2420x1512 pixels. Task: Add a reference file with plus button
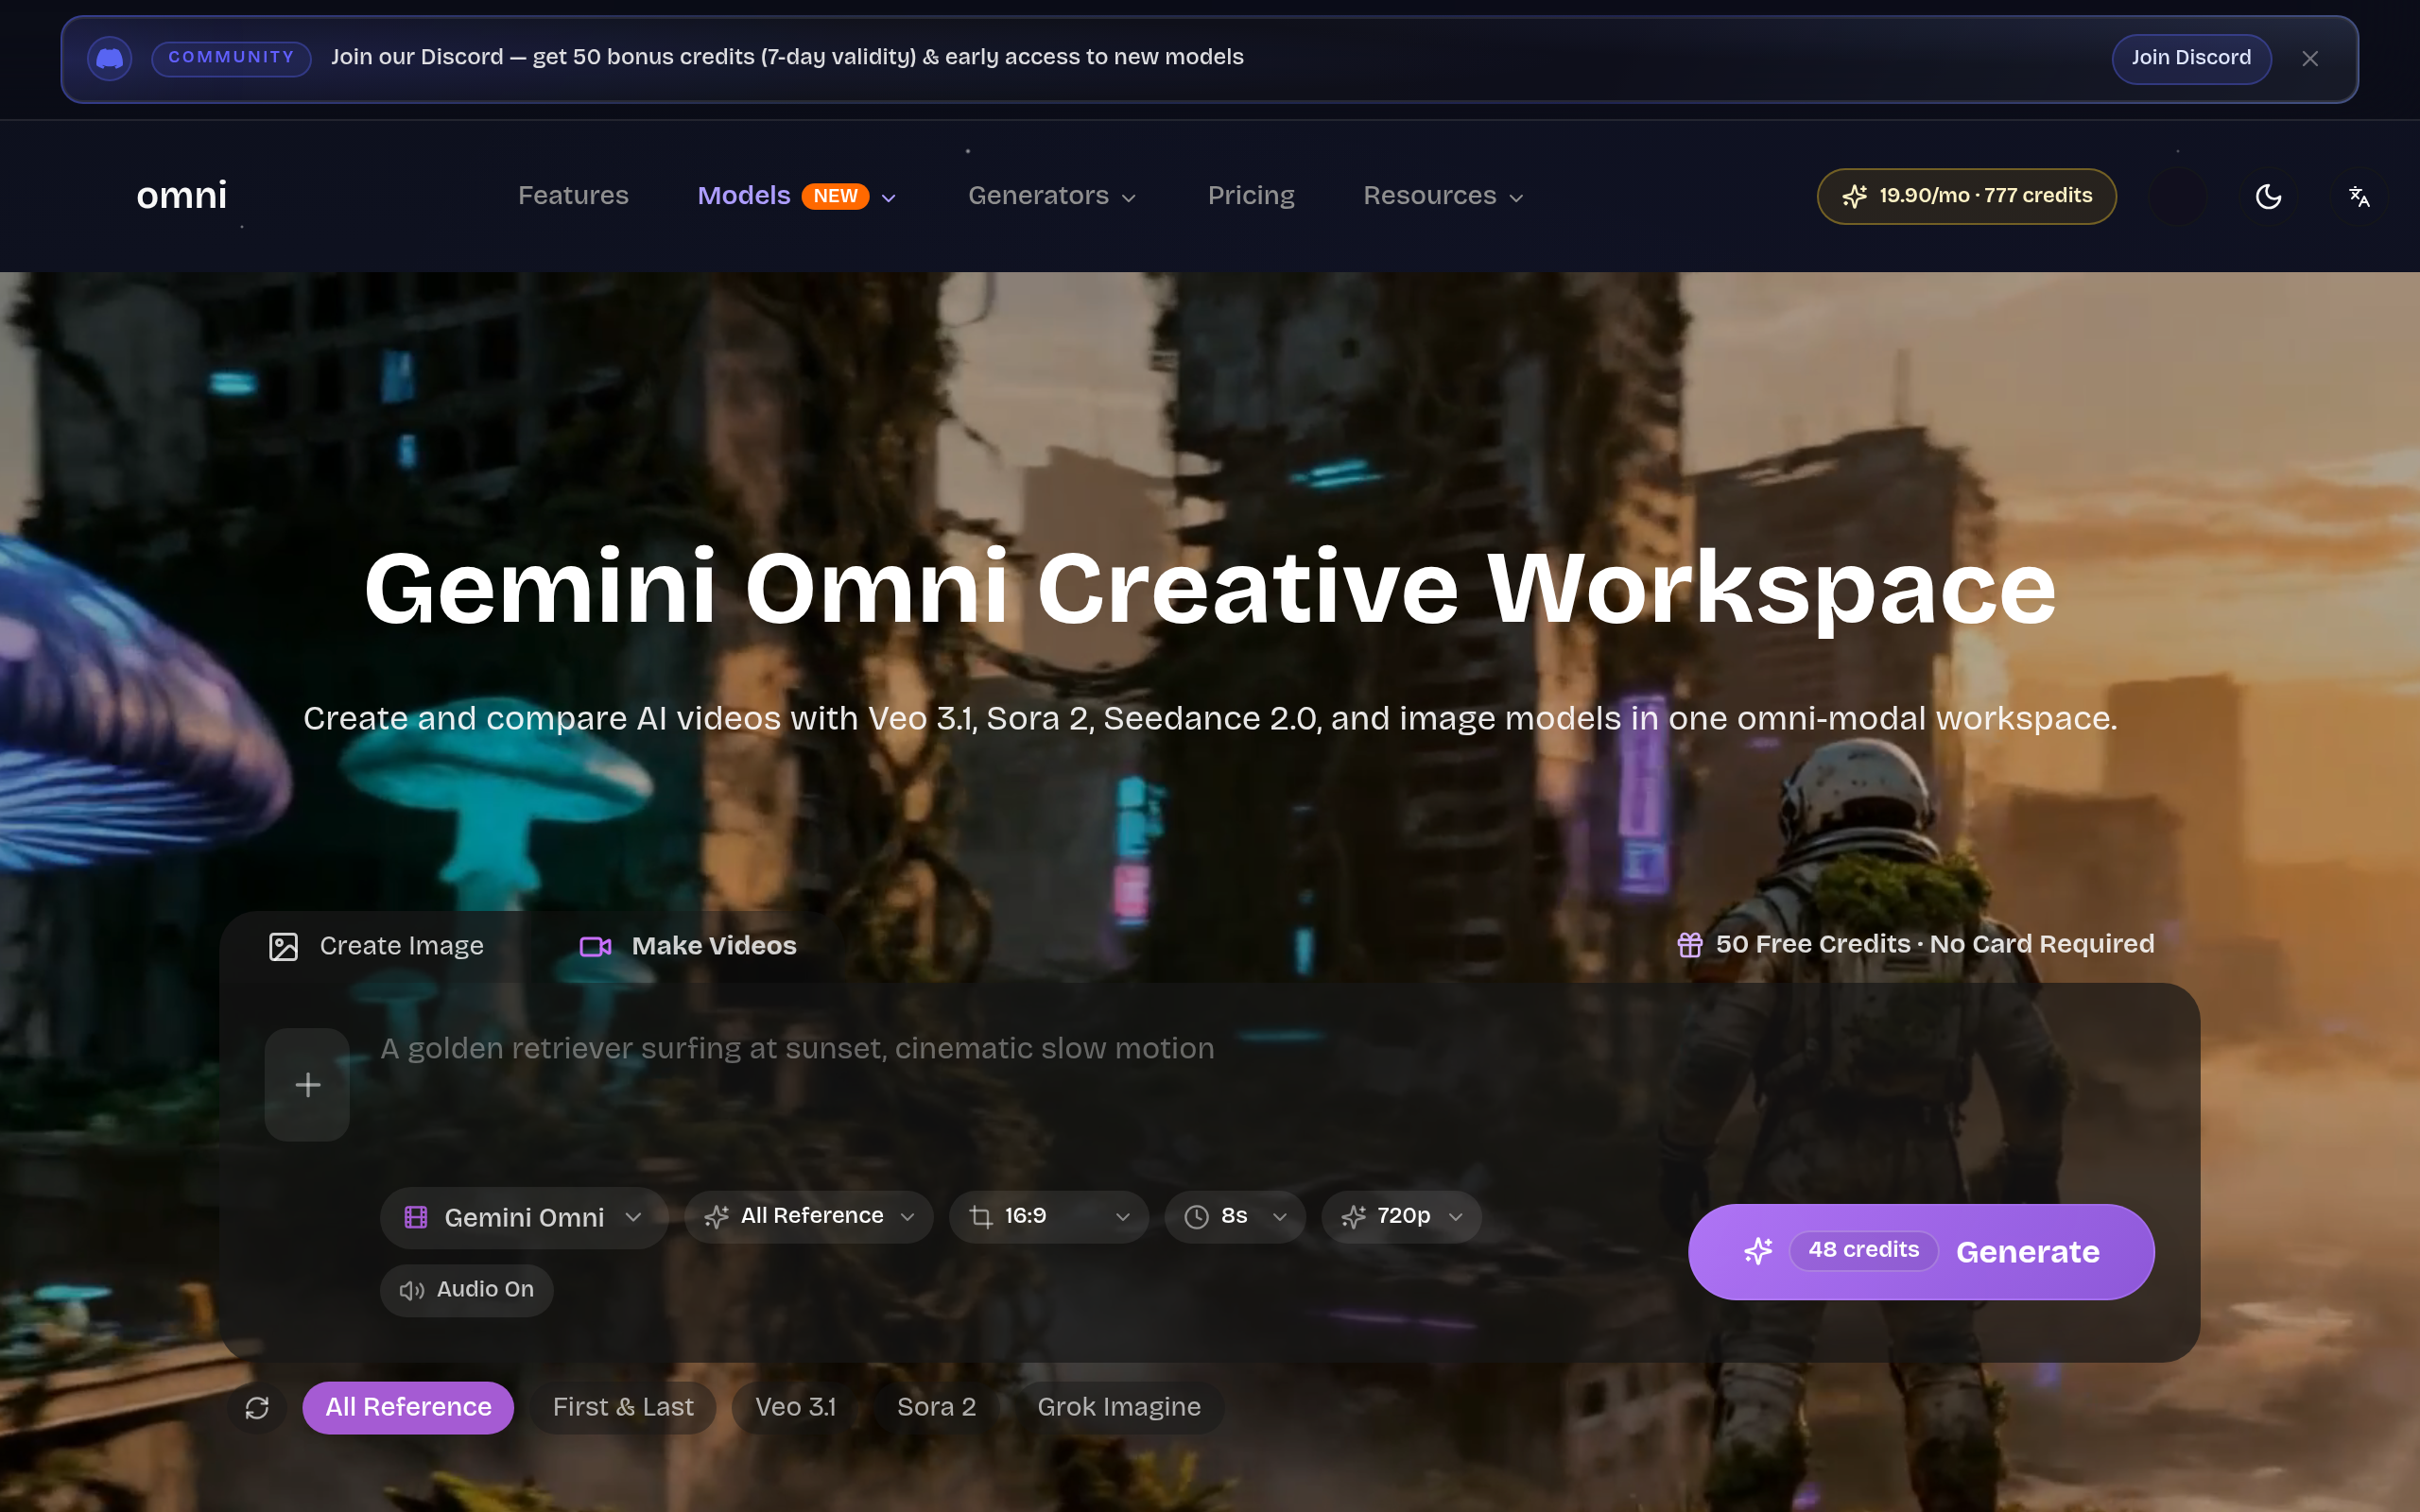click(x=307, y=1084)
